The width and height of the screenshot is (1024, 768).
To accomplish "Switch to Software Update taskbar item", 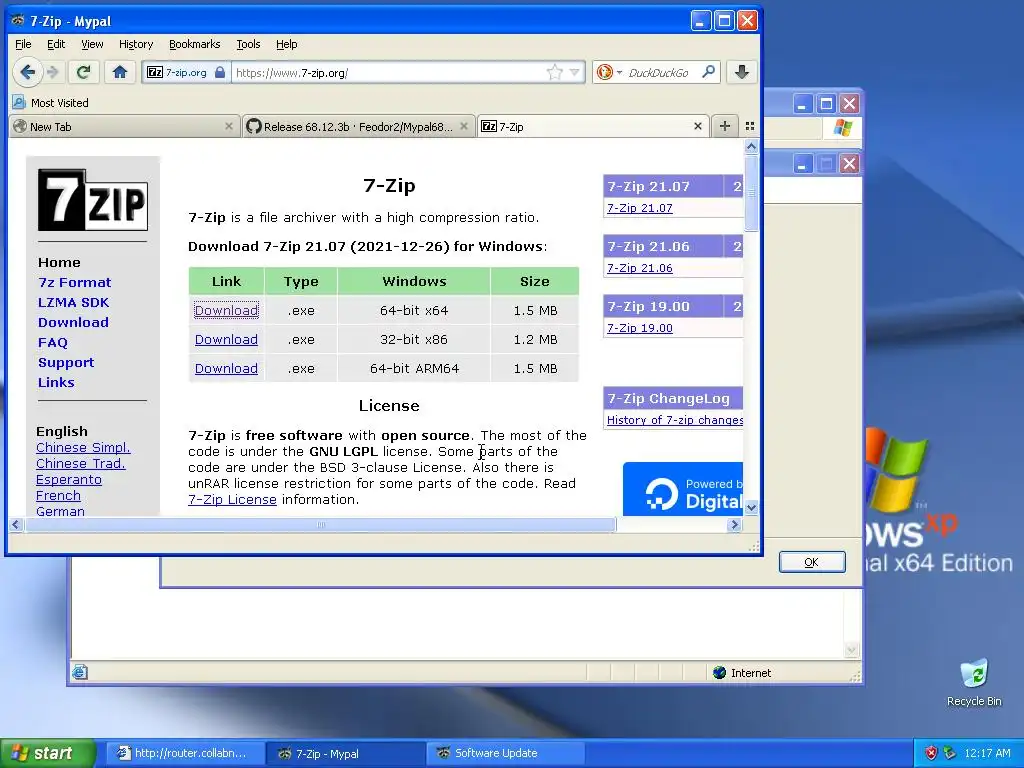I will (504, 753).
